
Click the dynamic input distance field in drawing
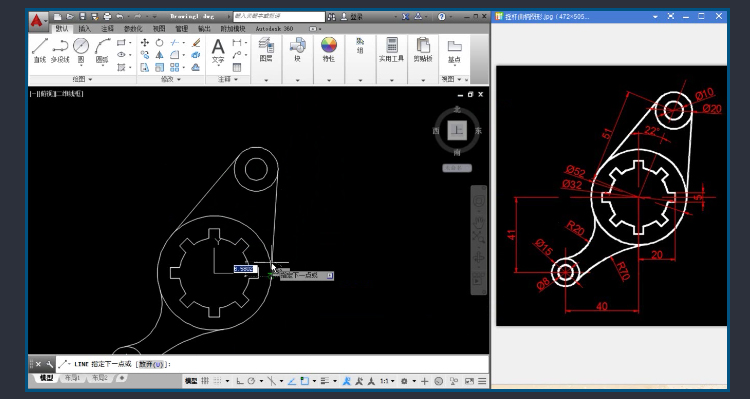tap(245, 269)
